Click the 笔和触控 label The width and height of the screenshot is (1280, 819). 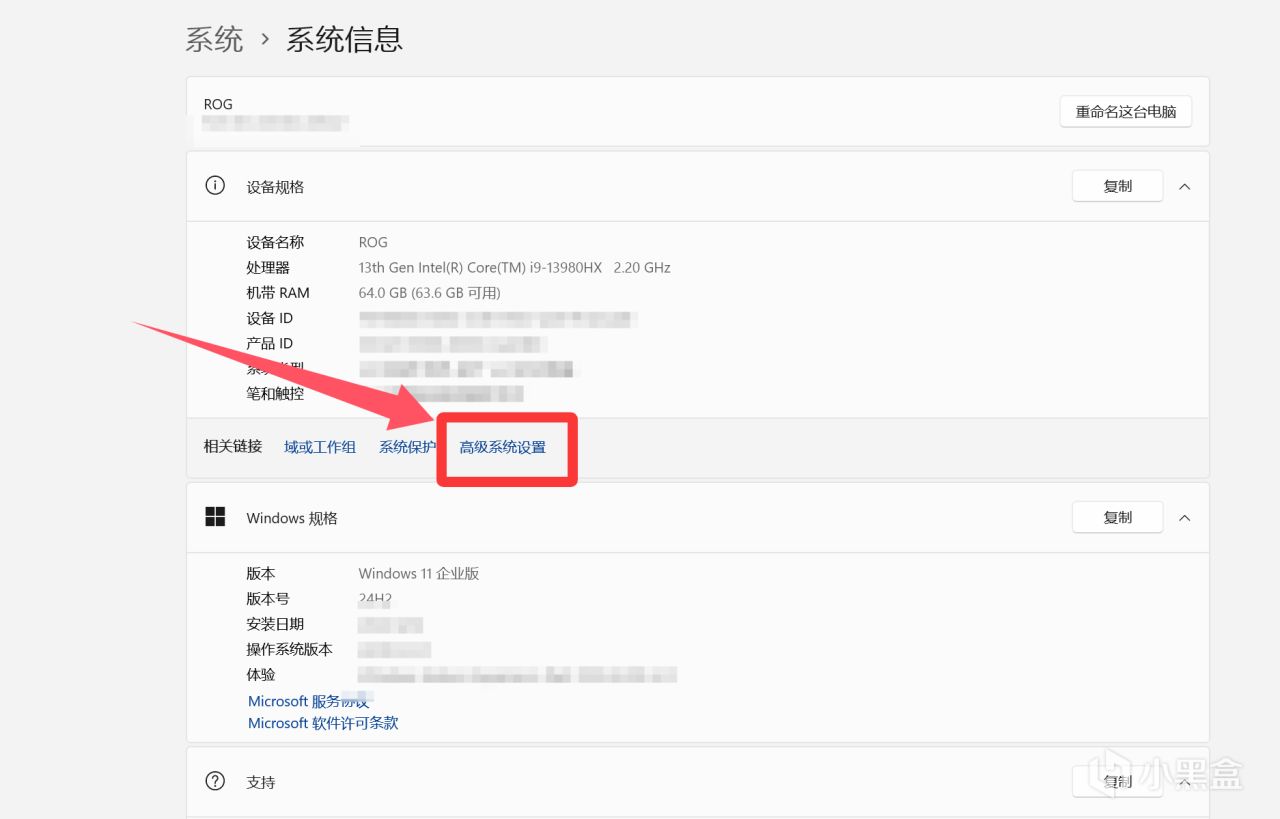[x=275, y=394]
